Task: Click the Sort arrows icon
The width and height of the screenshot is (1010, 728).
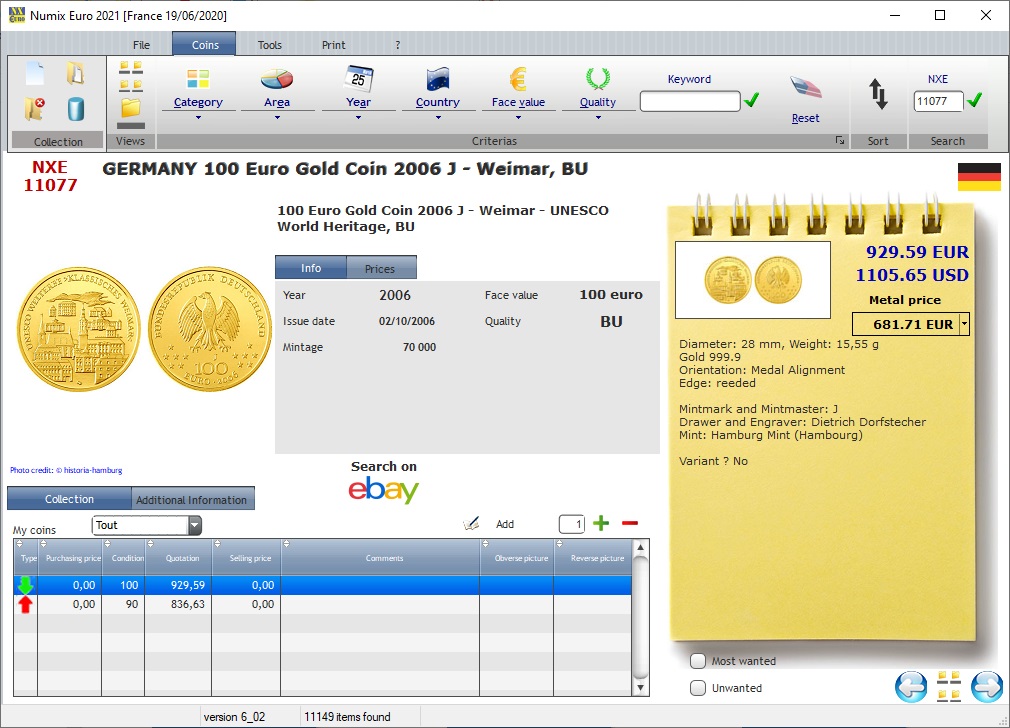Action: point(878,92)
